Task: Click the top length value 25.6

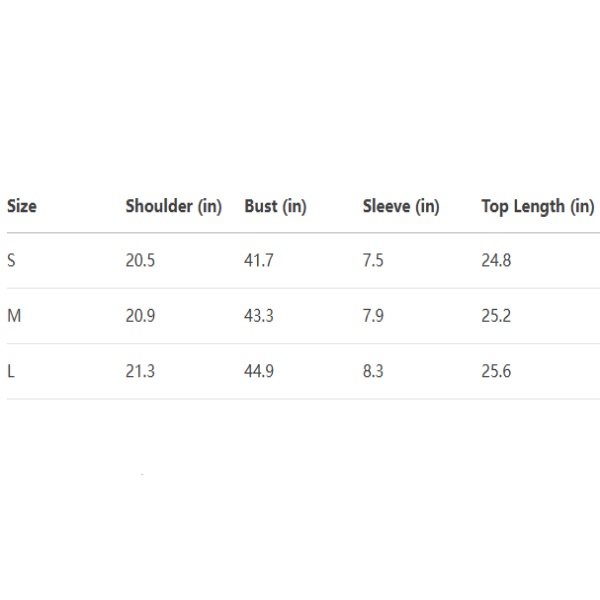Action: [496, 371]
